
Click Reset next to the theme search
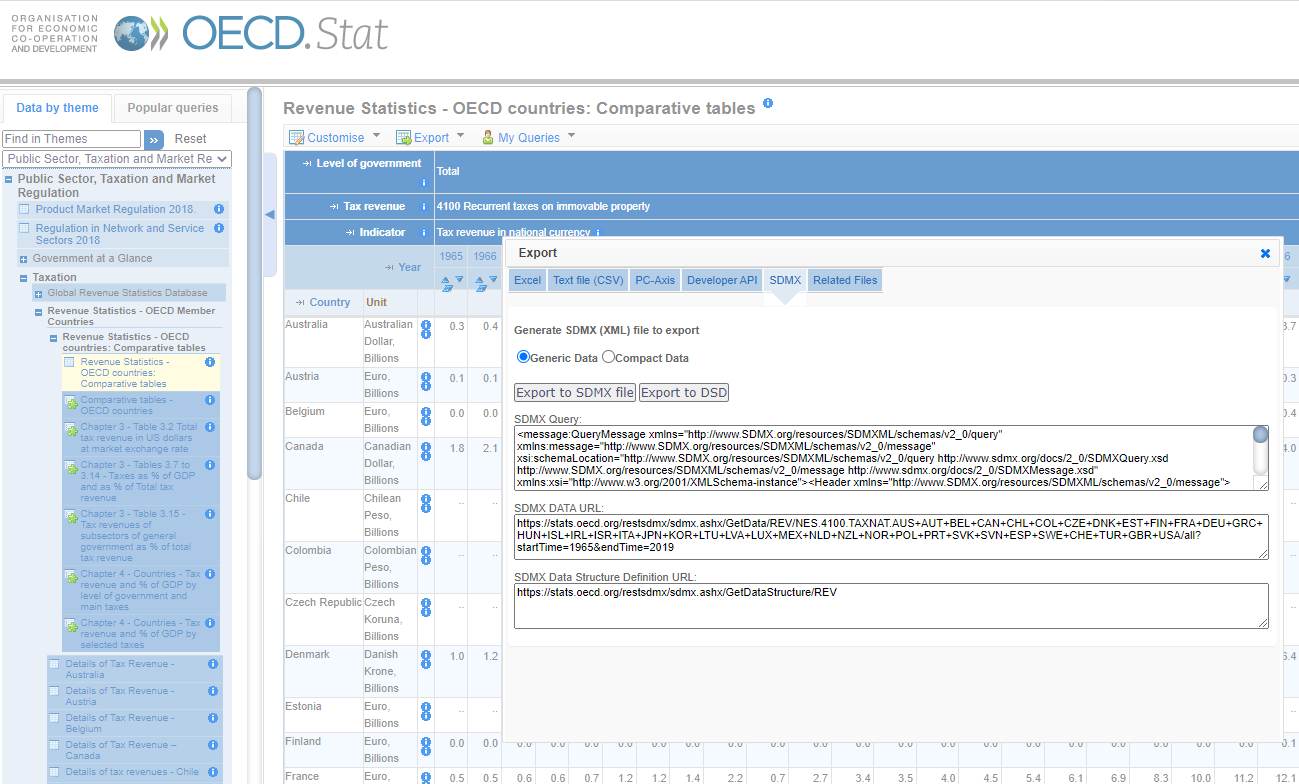pos(190,139)
